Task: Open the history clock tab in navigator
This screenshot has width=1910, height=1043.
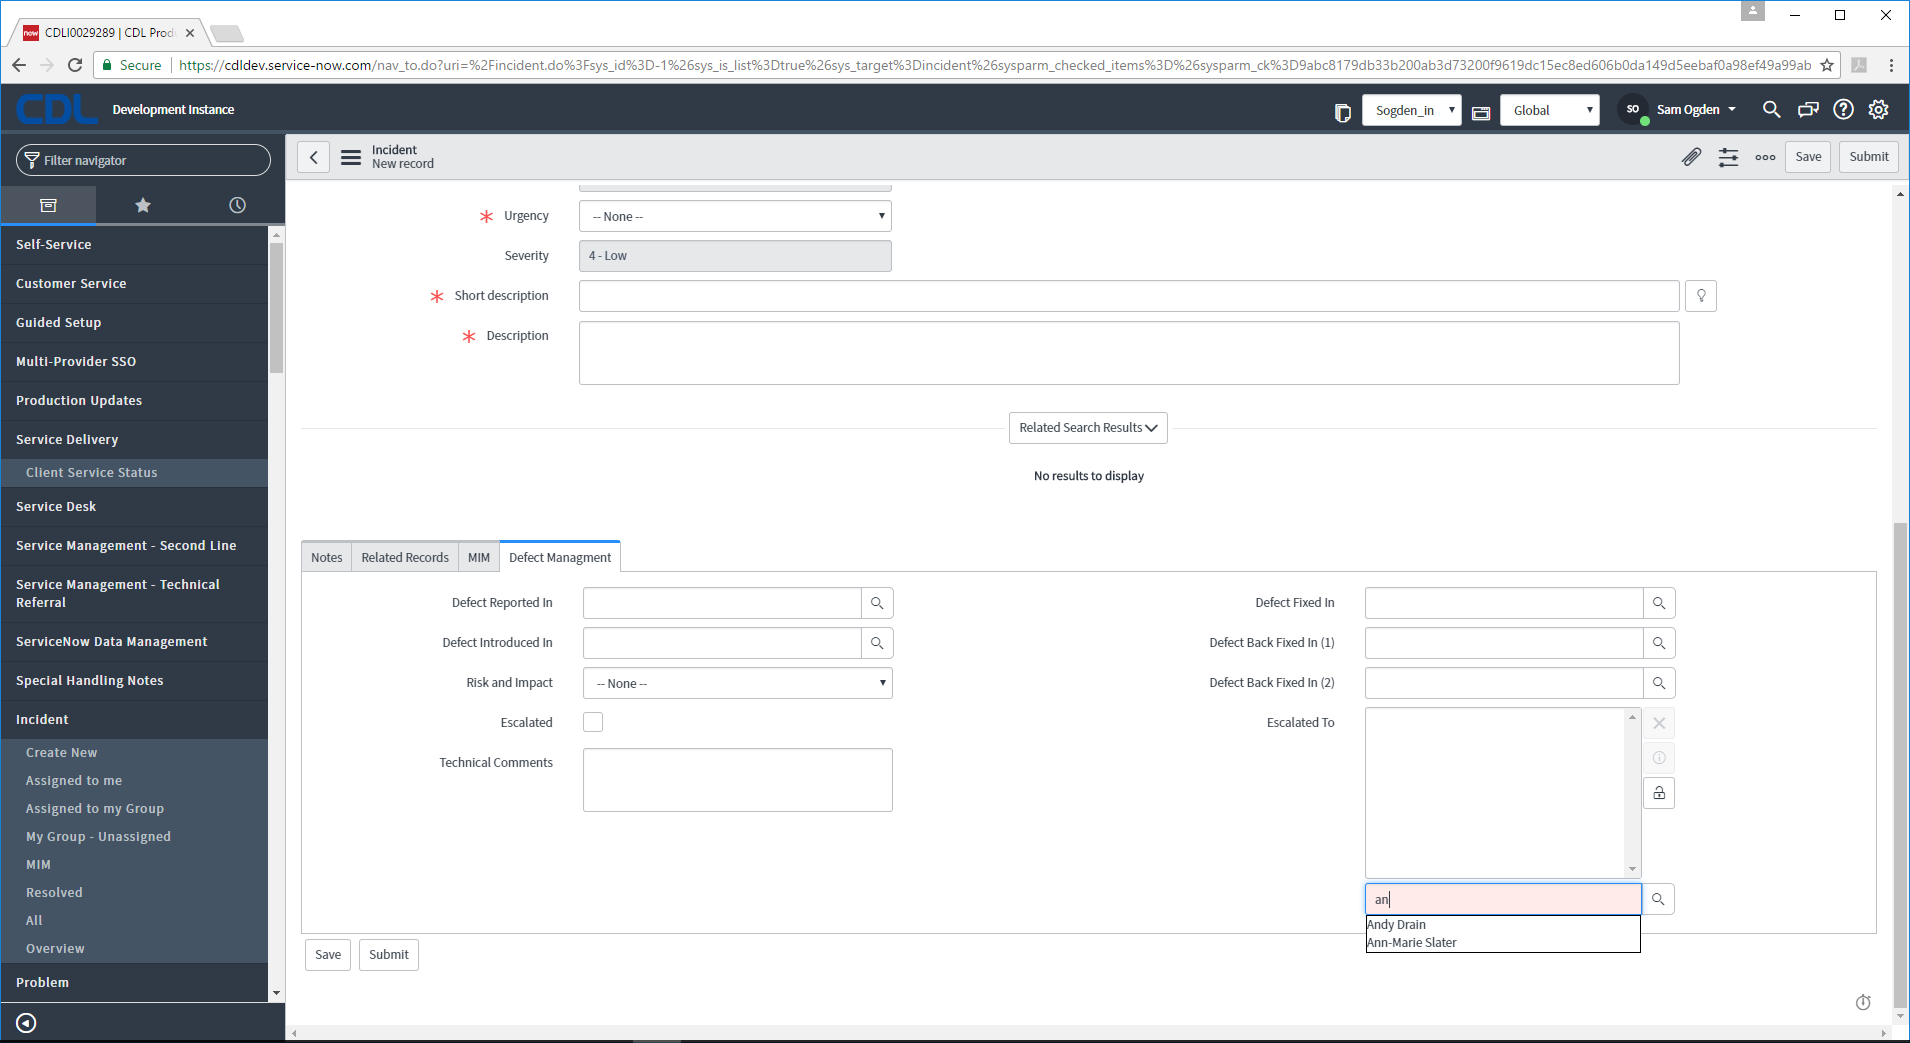Action: click(237, 205)
